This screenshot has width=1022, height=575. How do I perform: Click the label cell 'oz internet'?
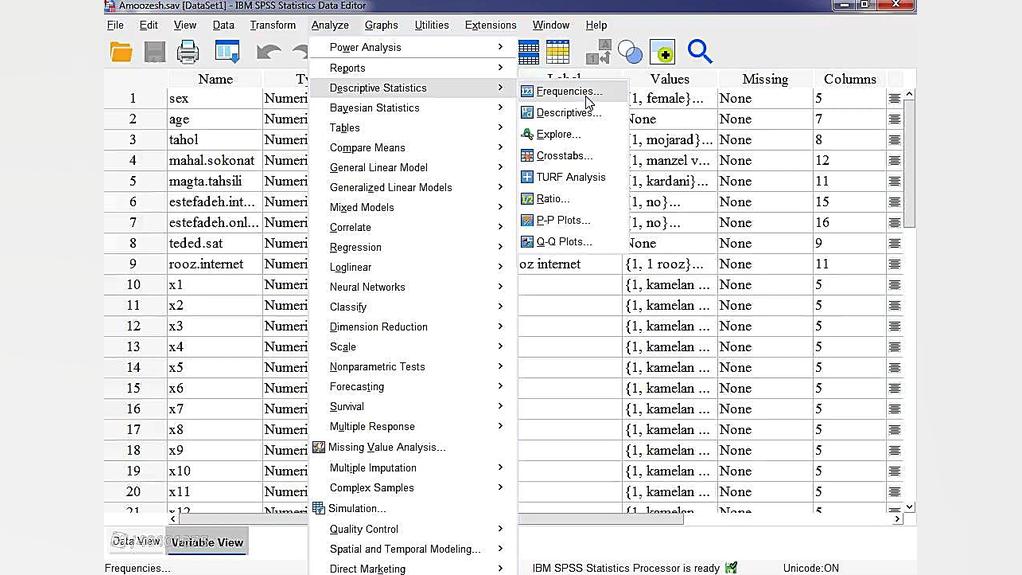pos(570,264)
